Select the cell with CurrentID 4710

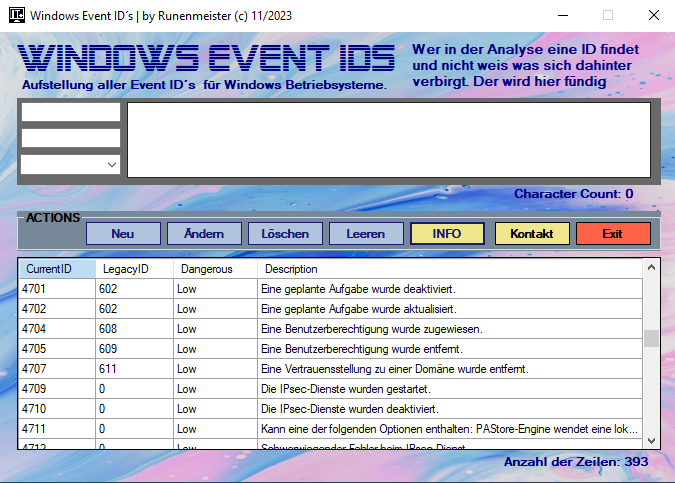click(x=57, y=409)
